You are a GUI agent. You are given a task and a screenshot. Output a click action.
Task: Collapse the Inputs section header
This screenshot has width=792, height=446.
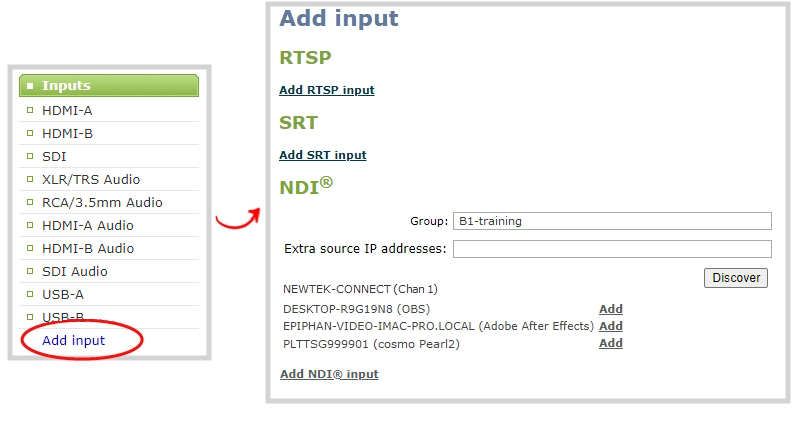coord(66,86)
